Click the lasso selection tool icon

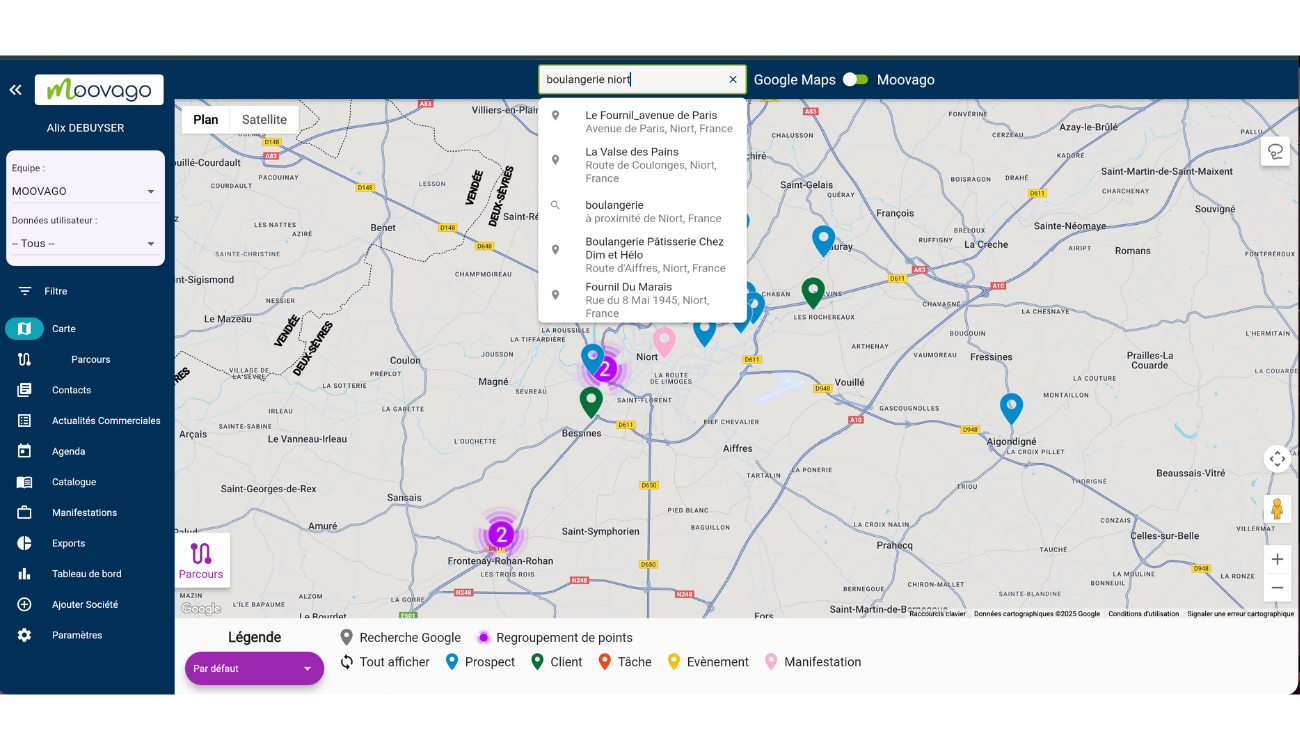pyautogui.click(x=1275, y=152)
